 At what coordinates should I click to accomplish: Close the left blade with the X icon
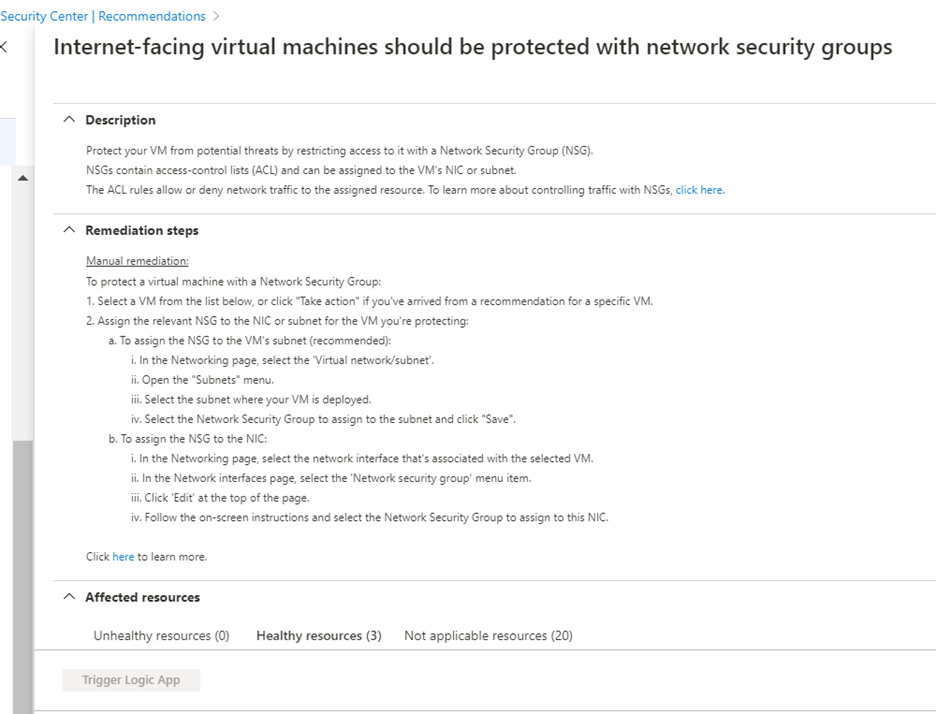[4, 47]
